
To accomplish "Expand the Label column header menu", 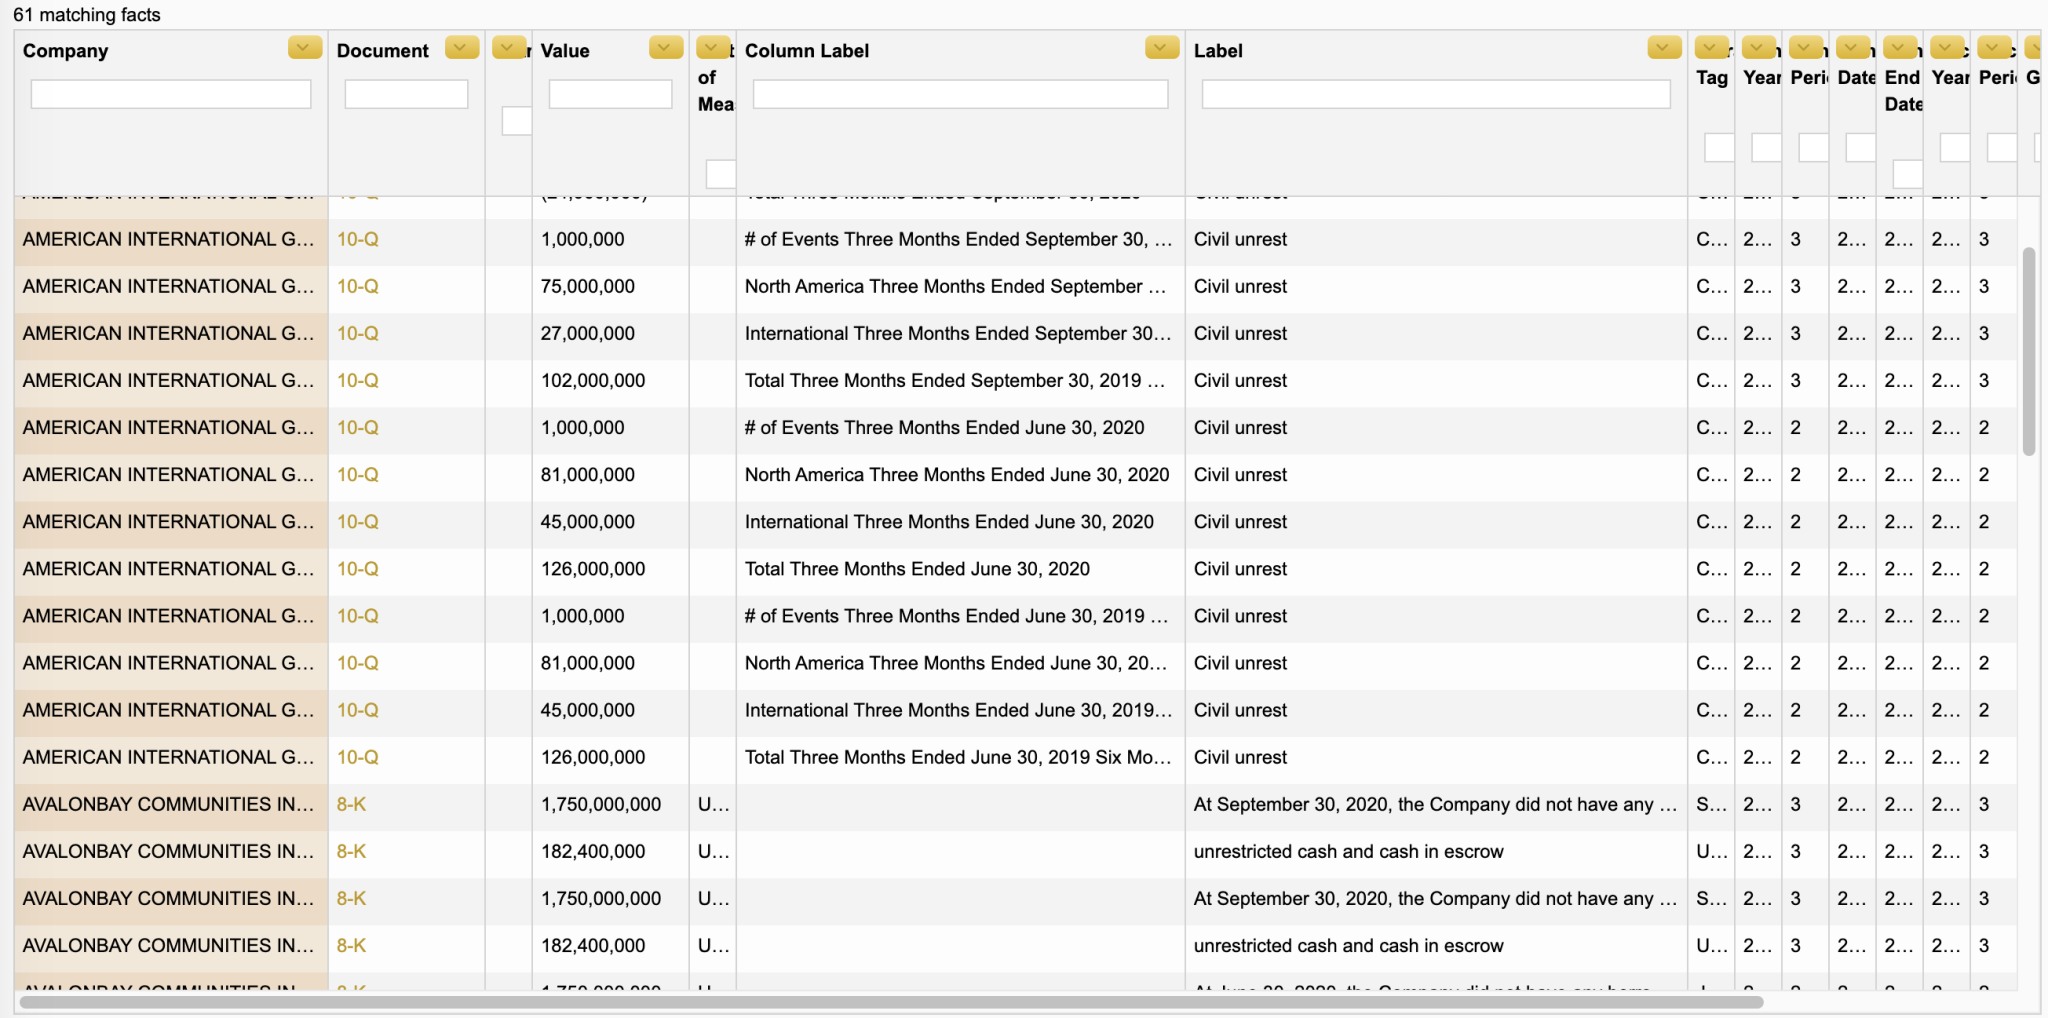I will 1663,48.
